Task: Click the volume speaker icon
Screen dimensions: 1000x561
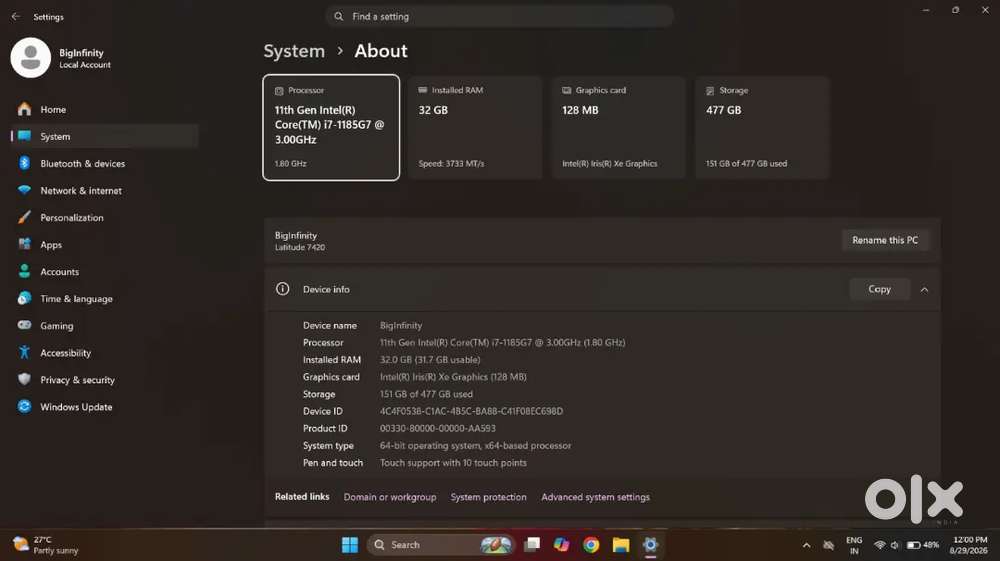Action: point(894,545)
